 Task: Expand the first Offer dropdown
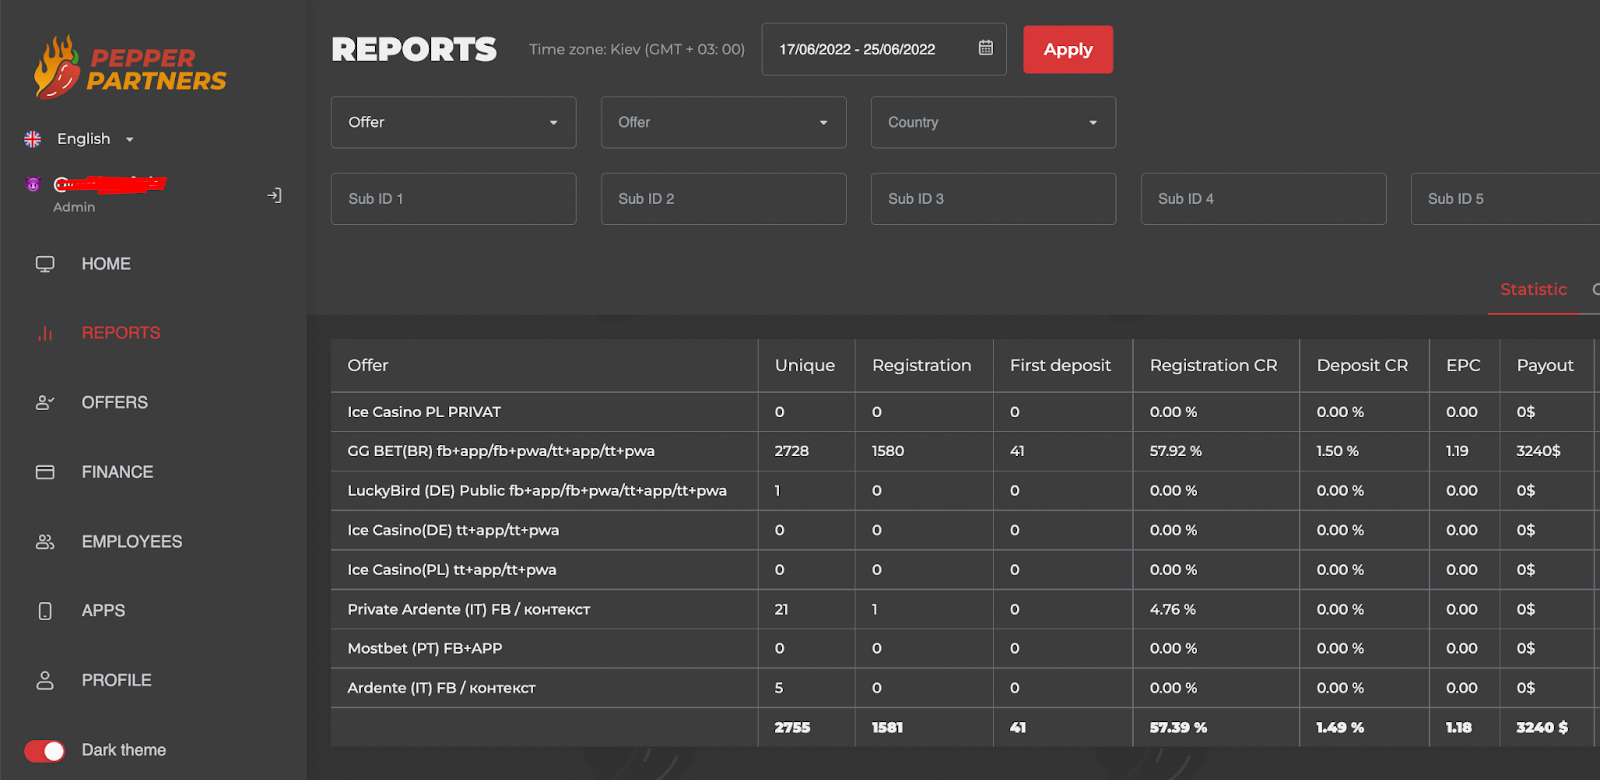coord(454,122)
